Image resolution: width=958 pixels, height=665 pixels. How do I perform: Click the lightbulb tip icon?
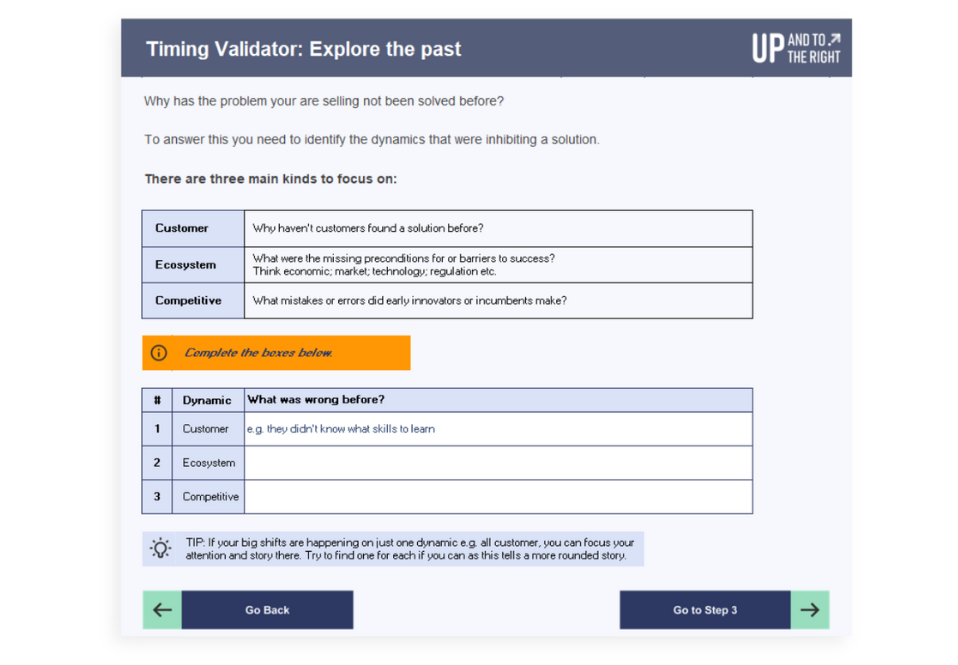click(x=160, y=548)
